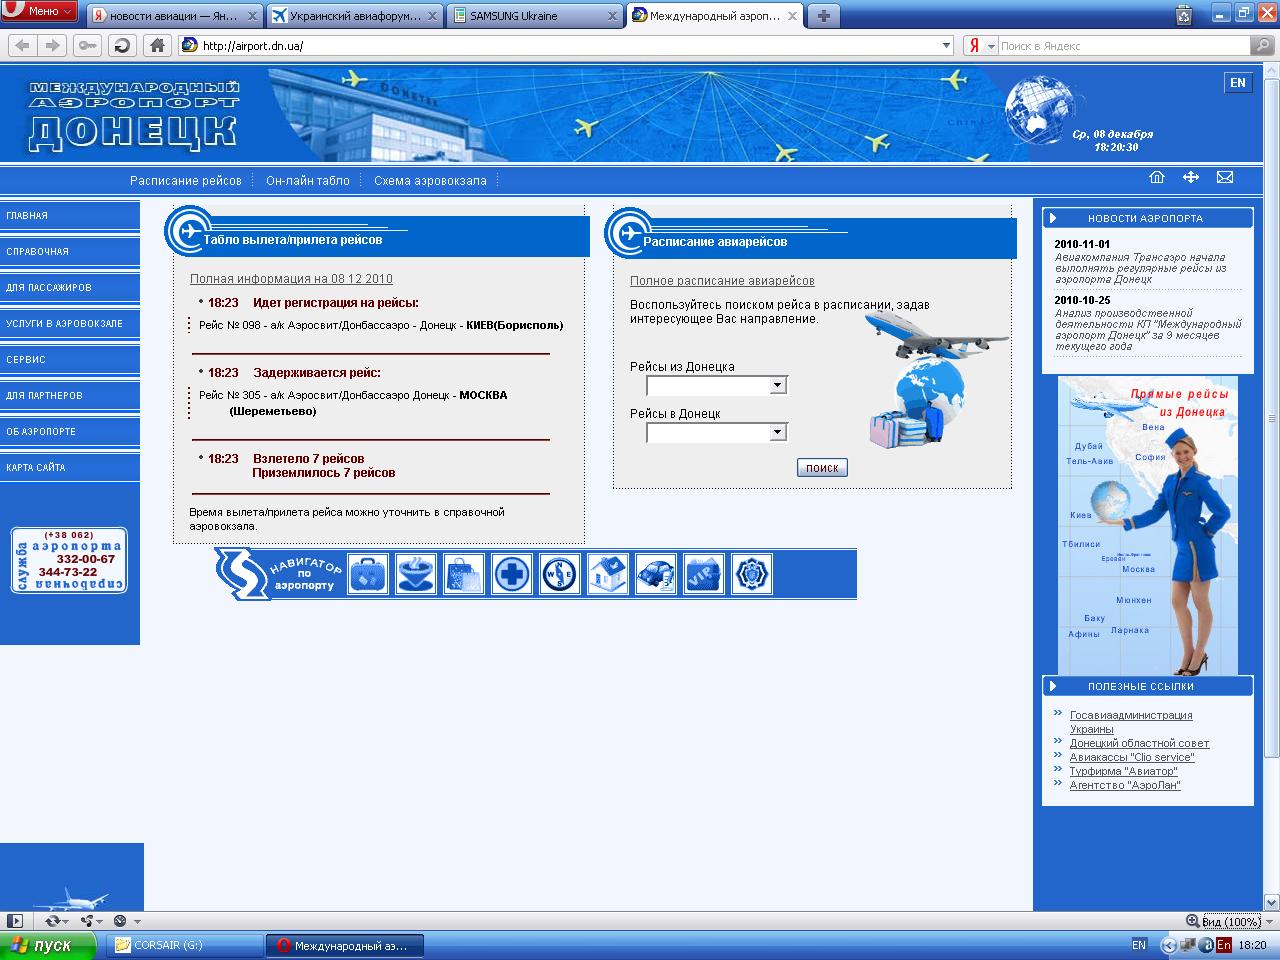The width and height of the screenshot is (1280, 960).
Task: Click the Yandex search input field
Action: coord(1122,46)
